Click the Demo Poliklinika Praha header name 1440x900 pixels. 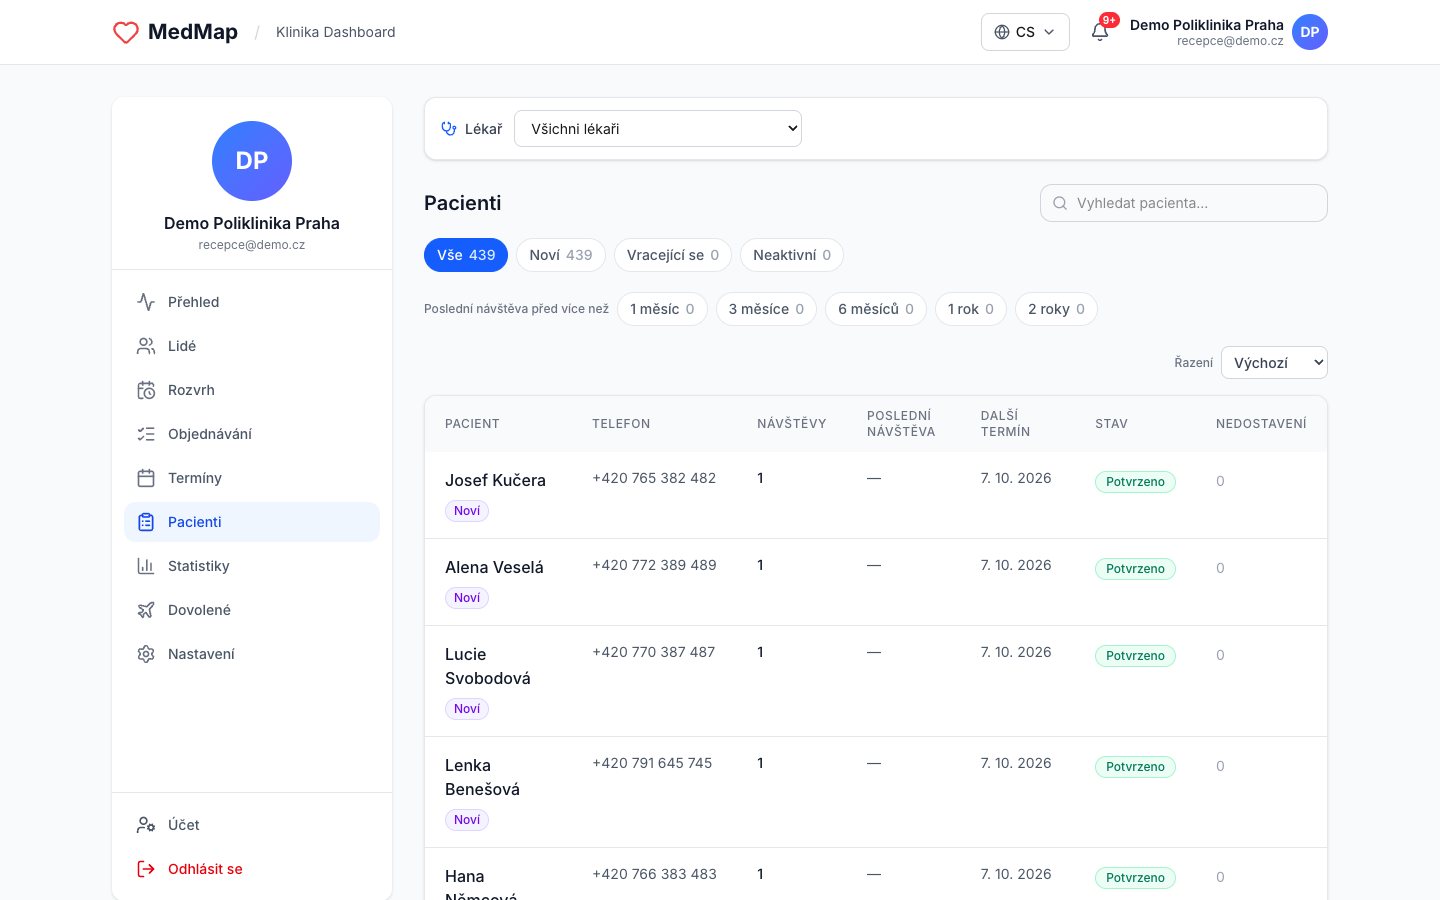(1207, 25)
